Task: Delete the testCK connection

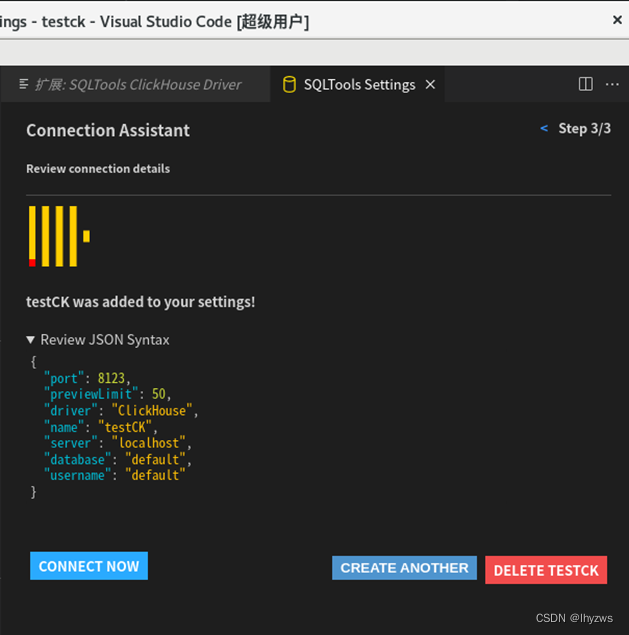Action: pyautogui.click(x=546, y=570)
